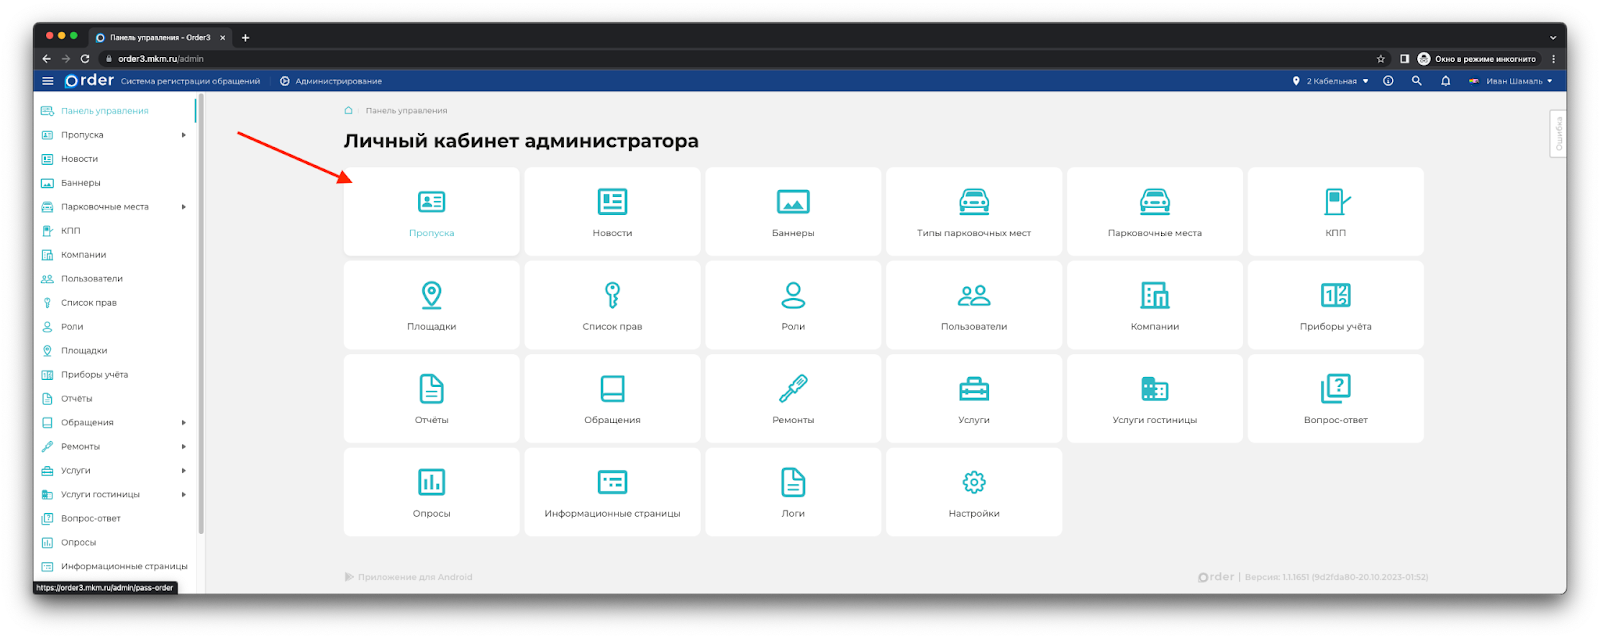Toggle the hamburger sidebar menu
1600x638 pixels.
(x=47, y=81)
